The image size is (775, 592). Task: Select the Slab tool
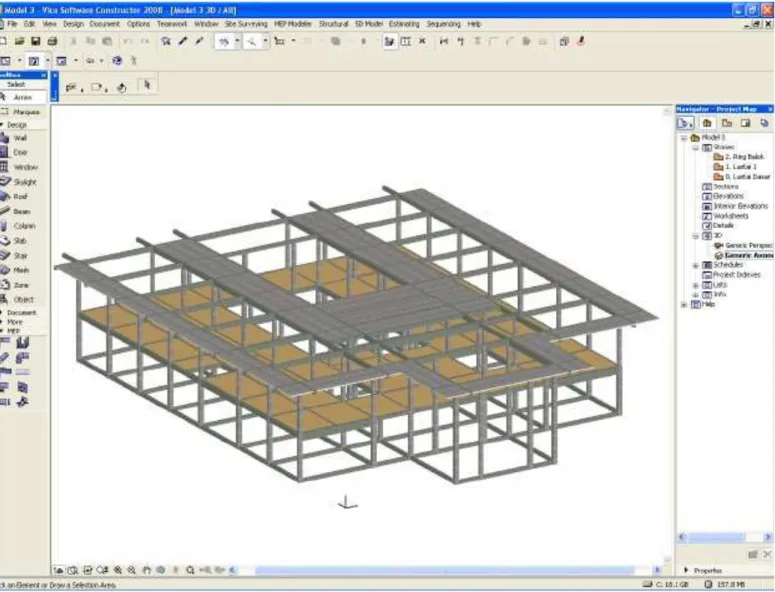20,241
